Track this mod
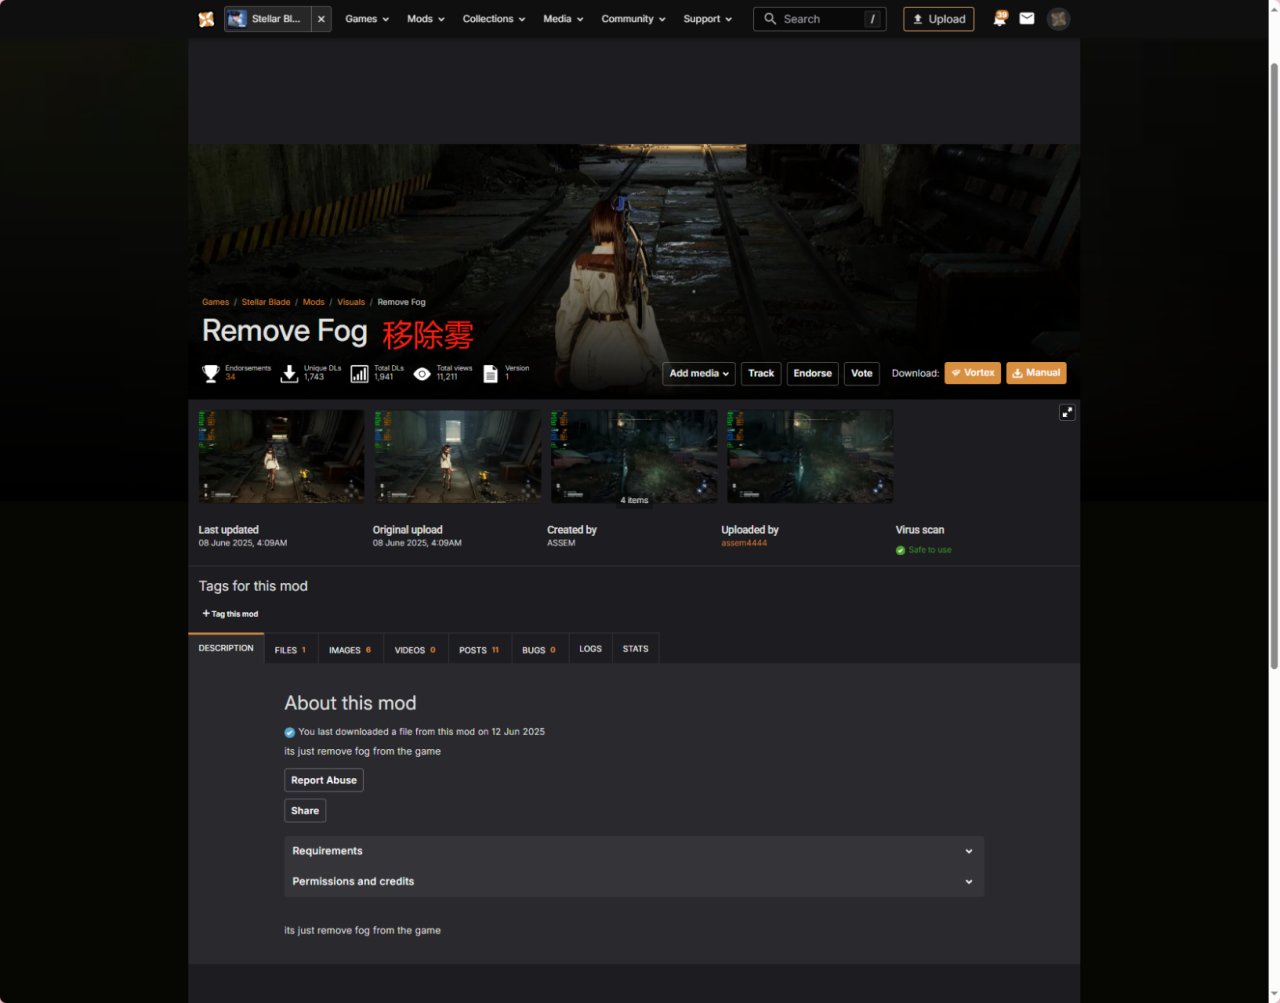Screen dimensions: 1280x1003 pos(761,374)
